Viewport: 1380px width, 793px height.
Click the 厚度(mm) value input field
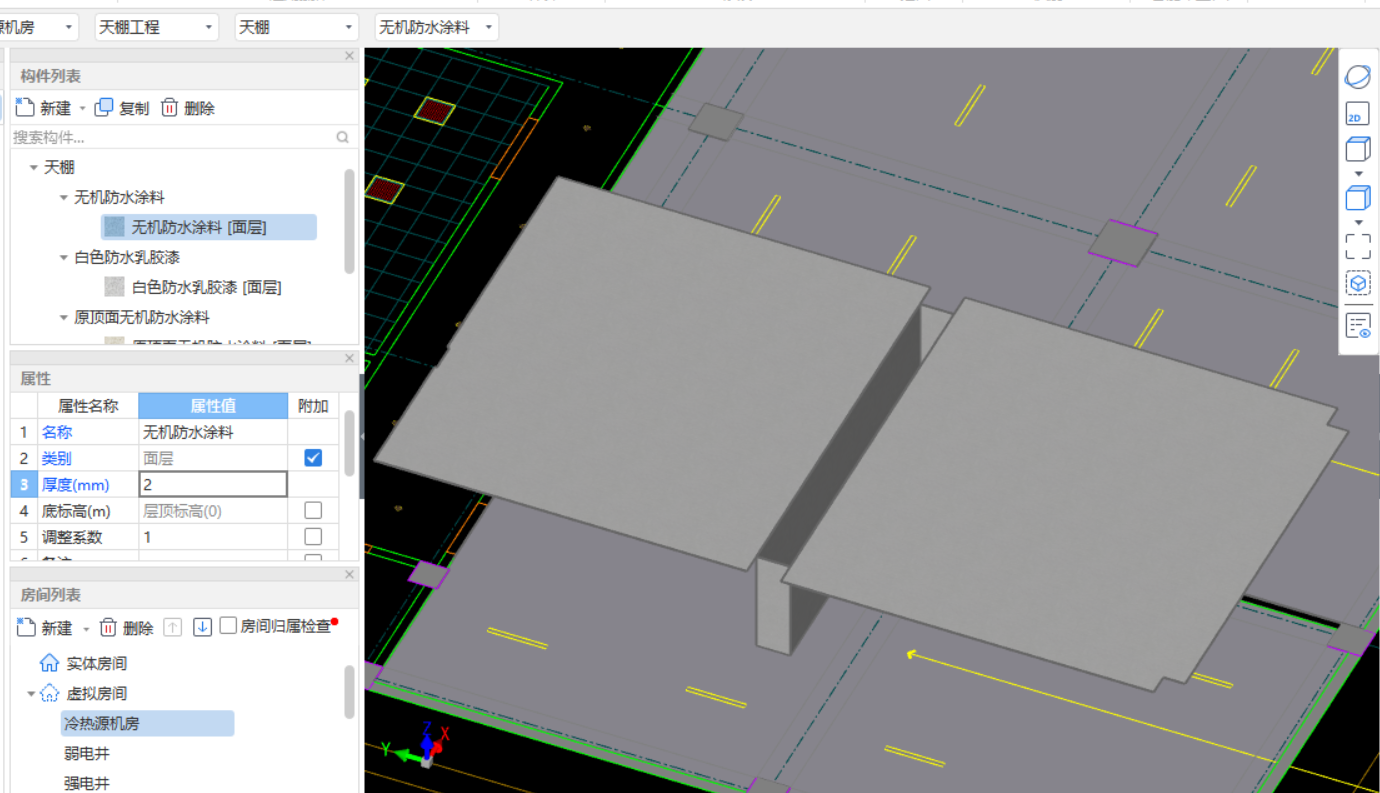213,484
